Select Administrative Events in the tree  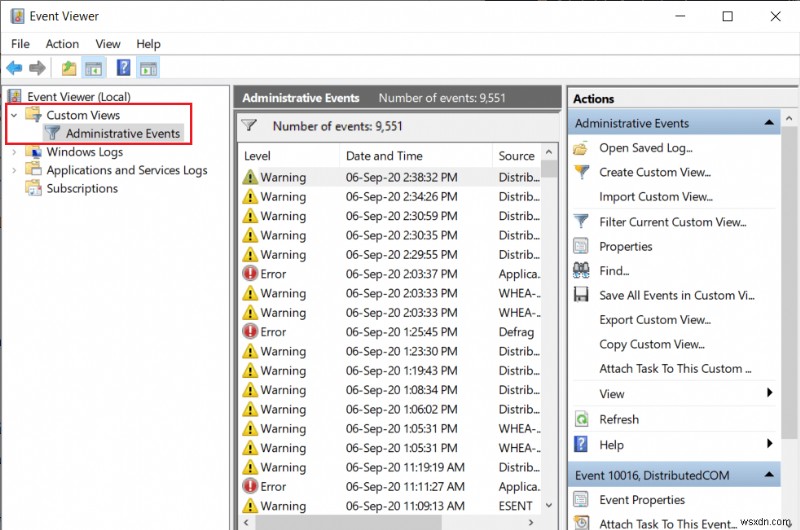coord(123,133)
